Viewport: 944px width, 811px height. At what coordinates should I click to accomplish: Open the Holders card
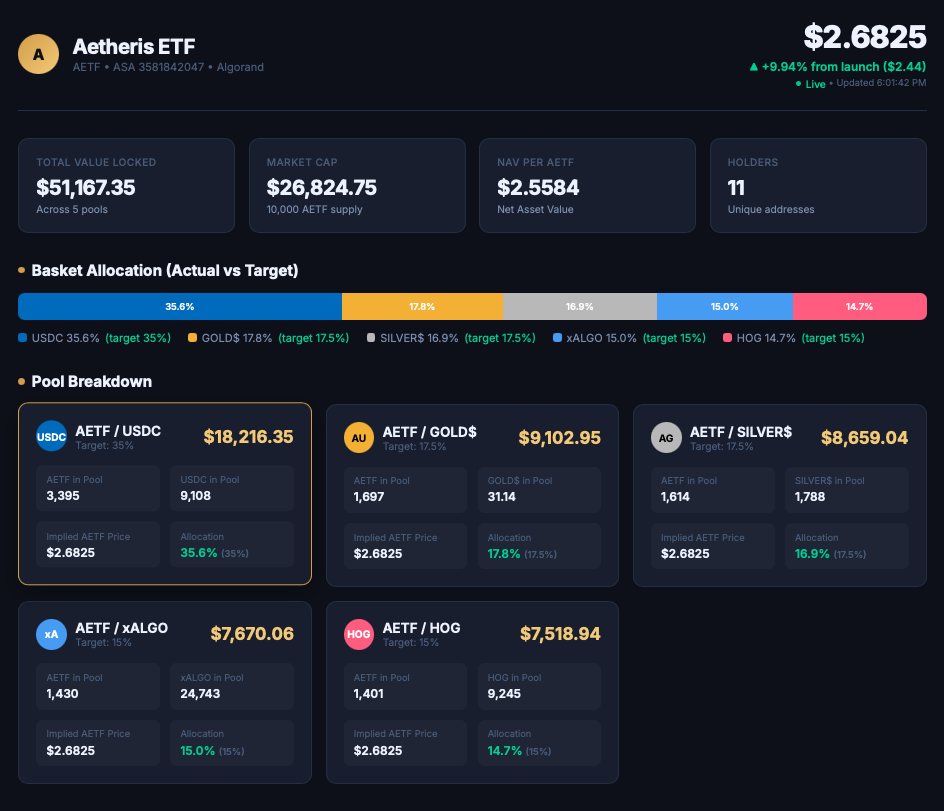[818, 185]
